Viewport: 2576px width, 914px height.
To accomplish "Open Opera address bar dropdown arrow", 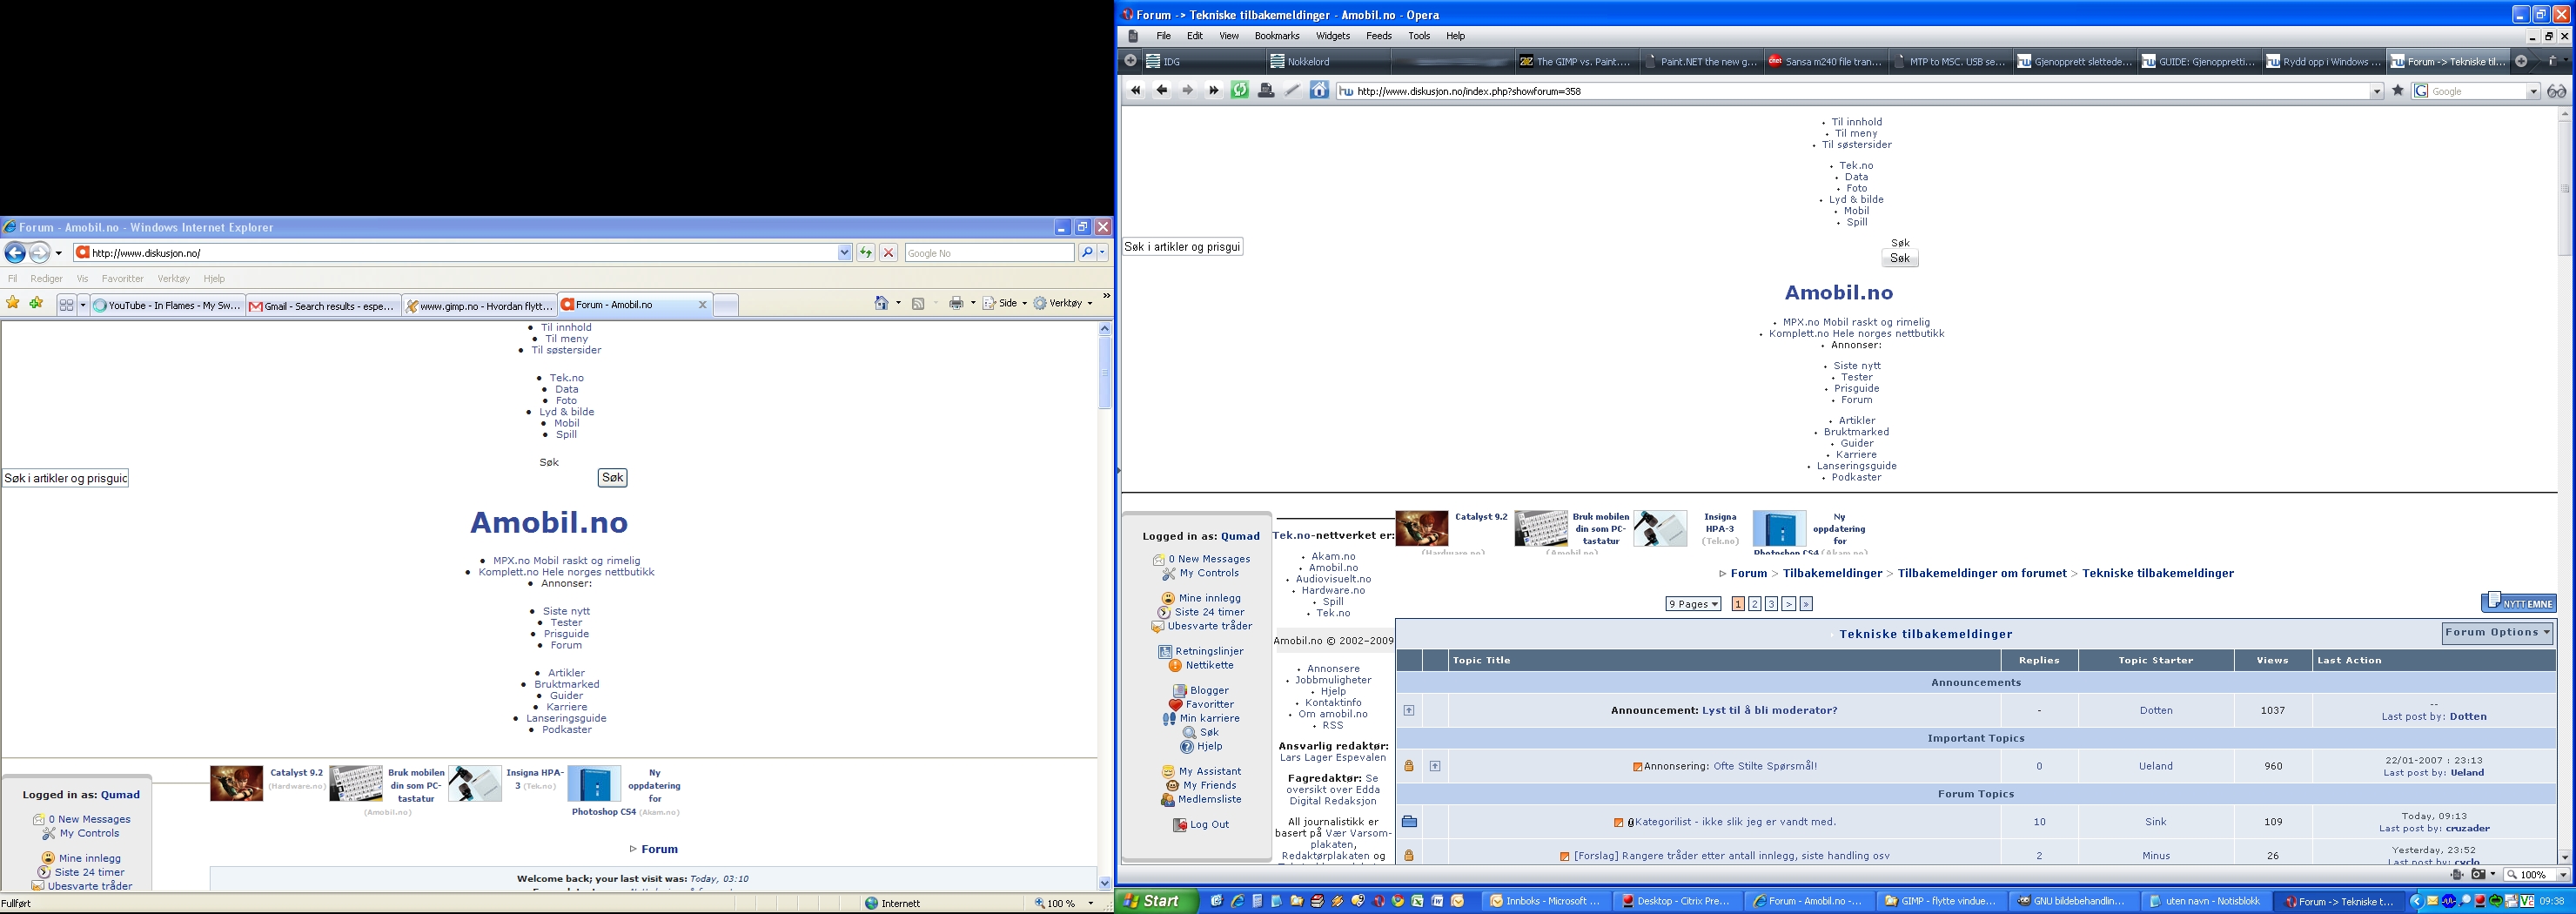I will (x=2377, y=92).
